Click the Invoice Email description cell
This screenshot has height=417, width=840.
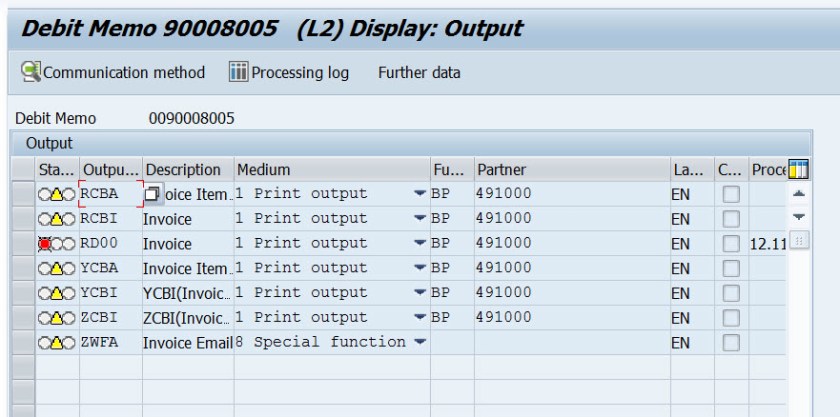188,342
